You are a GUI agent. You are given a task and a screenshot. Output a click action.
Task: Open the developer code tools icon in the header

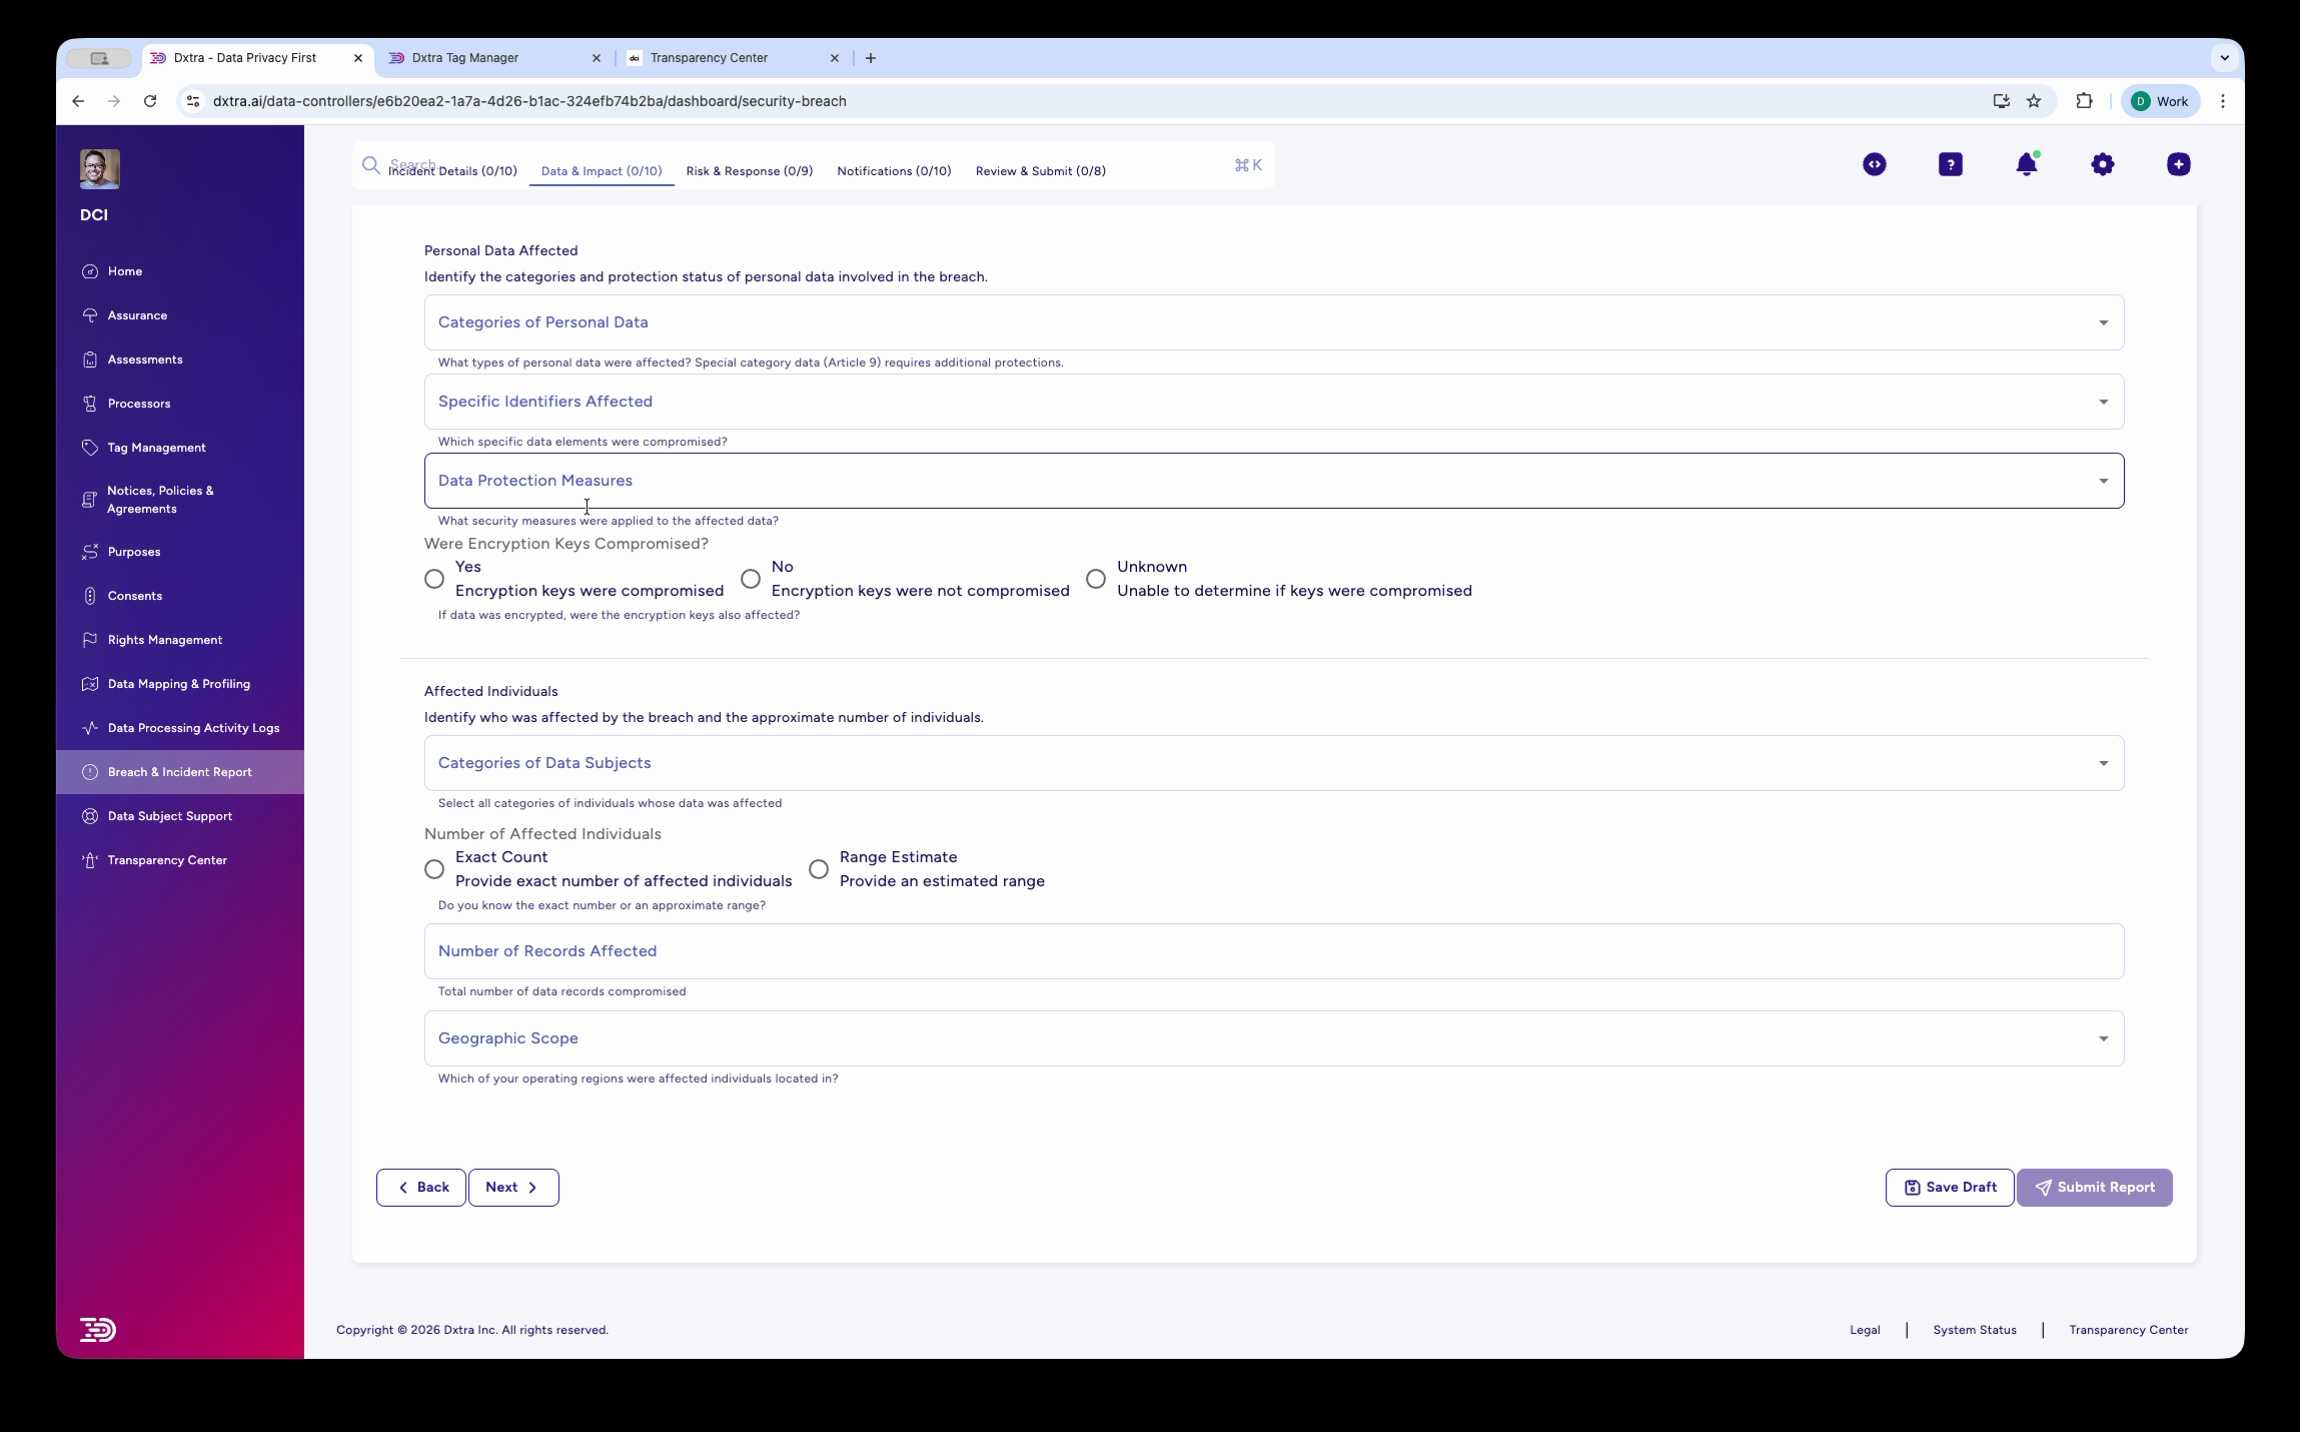[x=1873, y=164]
